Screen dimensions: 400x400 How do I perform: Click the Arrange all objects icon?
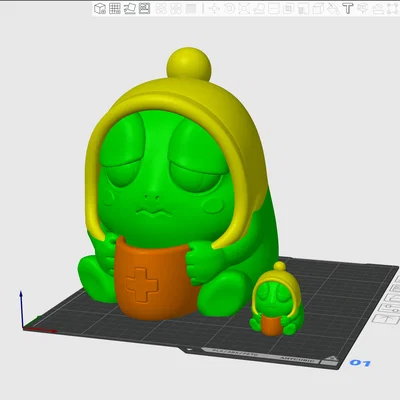click(144, 8)
